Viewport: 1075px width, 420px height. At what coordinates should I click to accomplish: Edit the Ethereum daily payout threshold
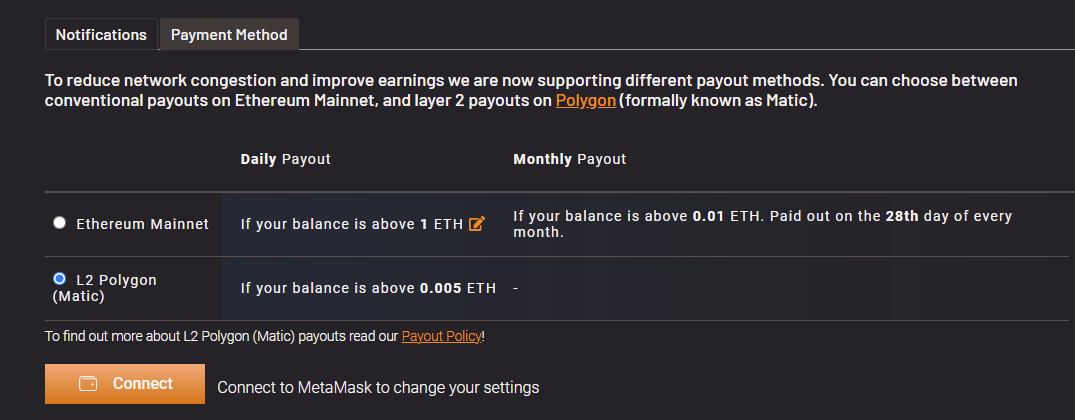point(476,223)
